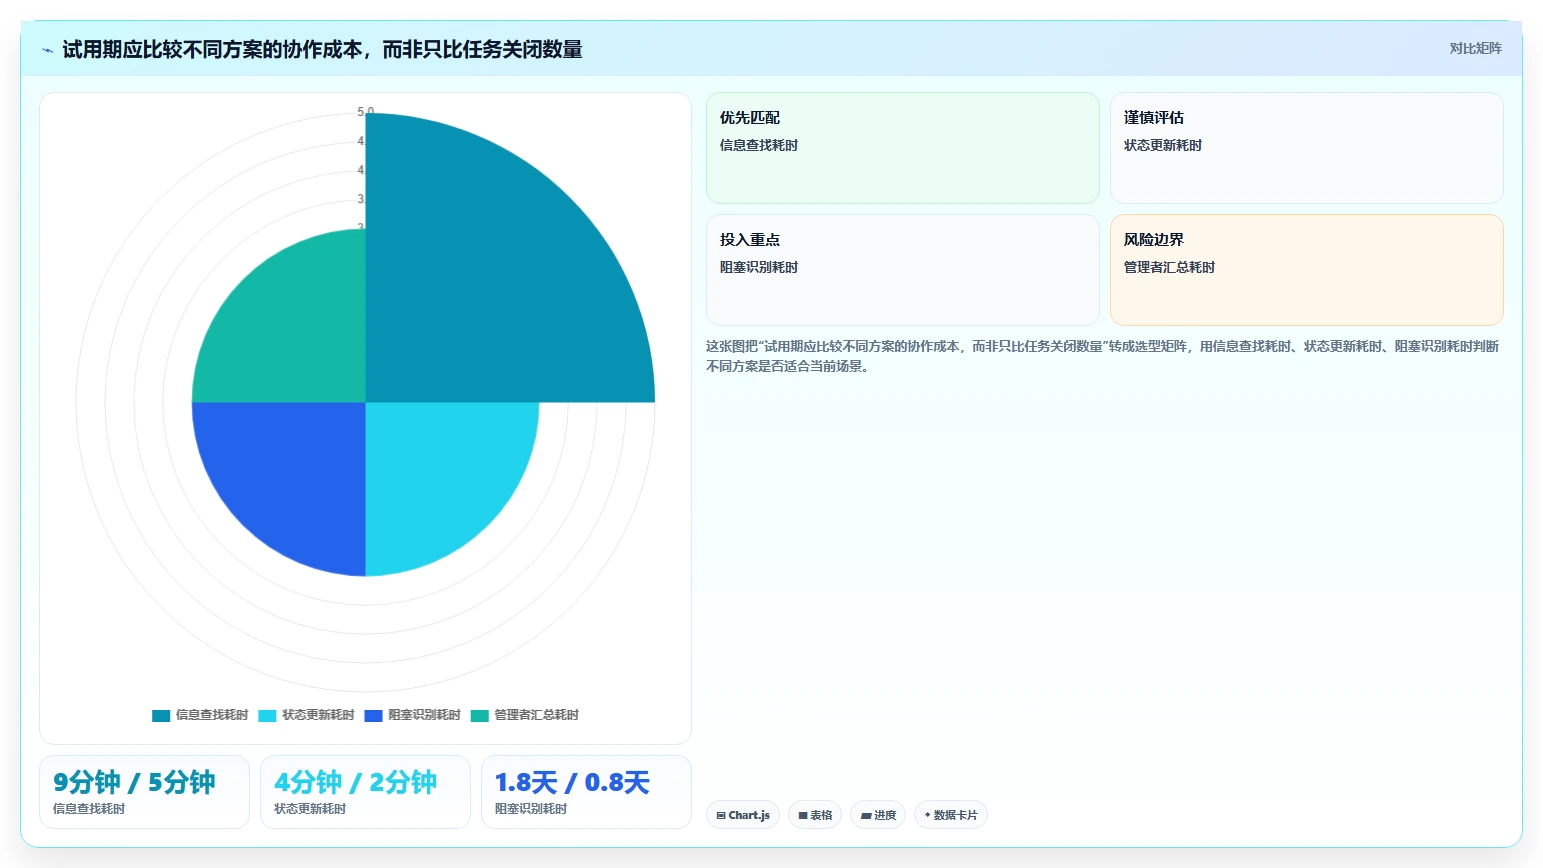
Task: Click 阻塞识别耗时 text in 投入重点 card
Action: click(x=759, y=267)
